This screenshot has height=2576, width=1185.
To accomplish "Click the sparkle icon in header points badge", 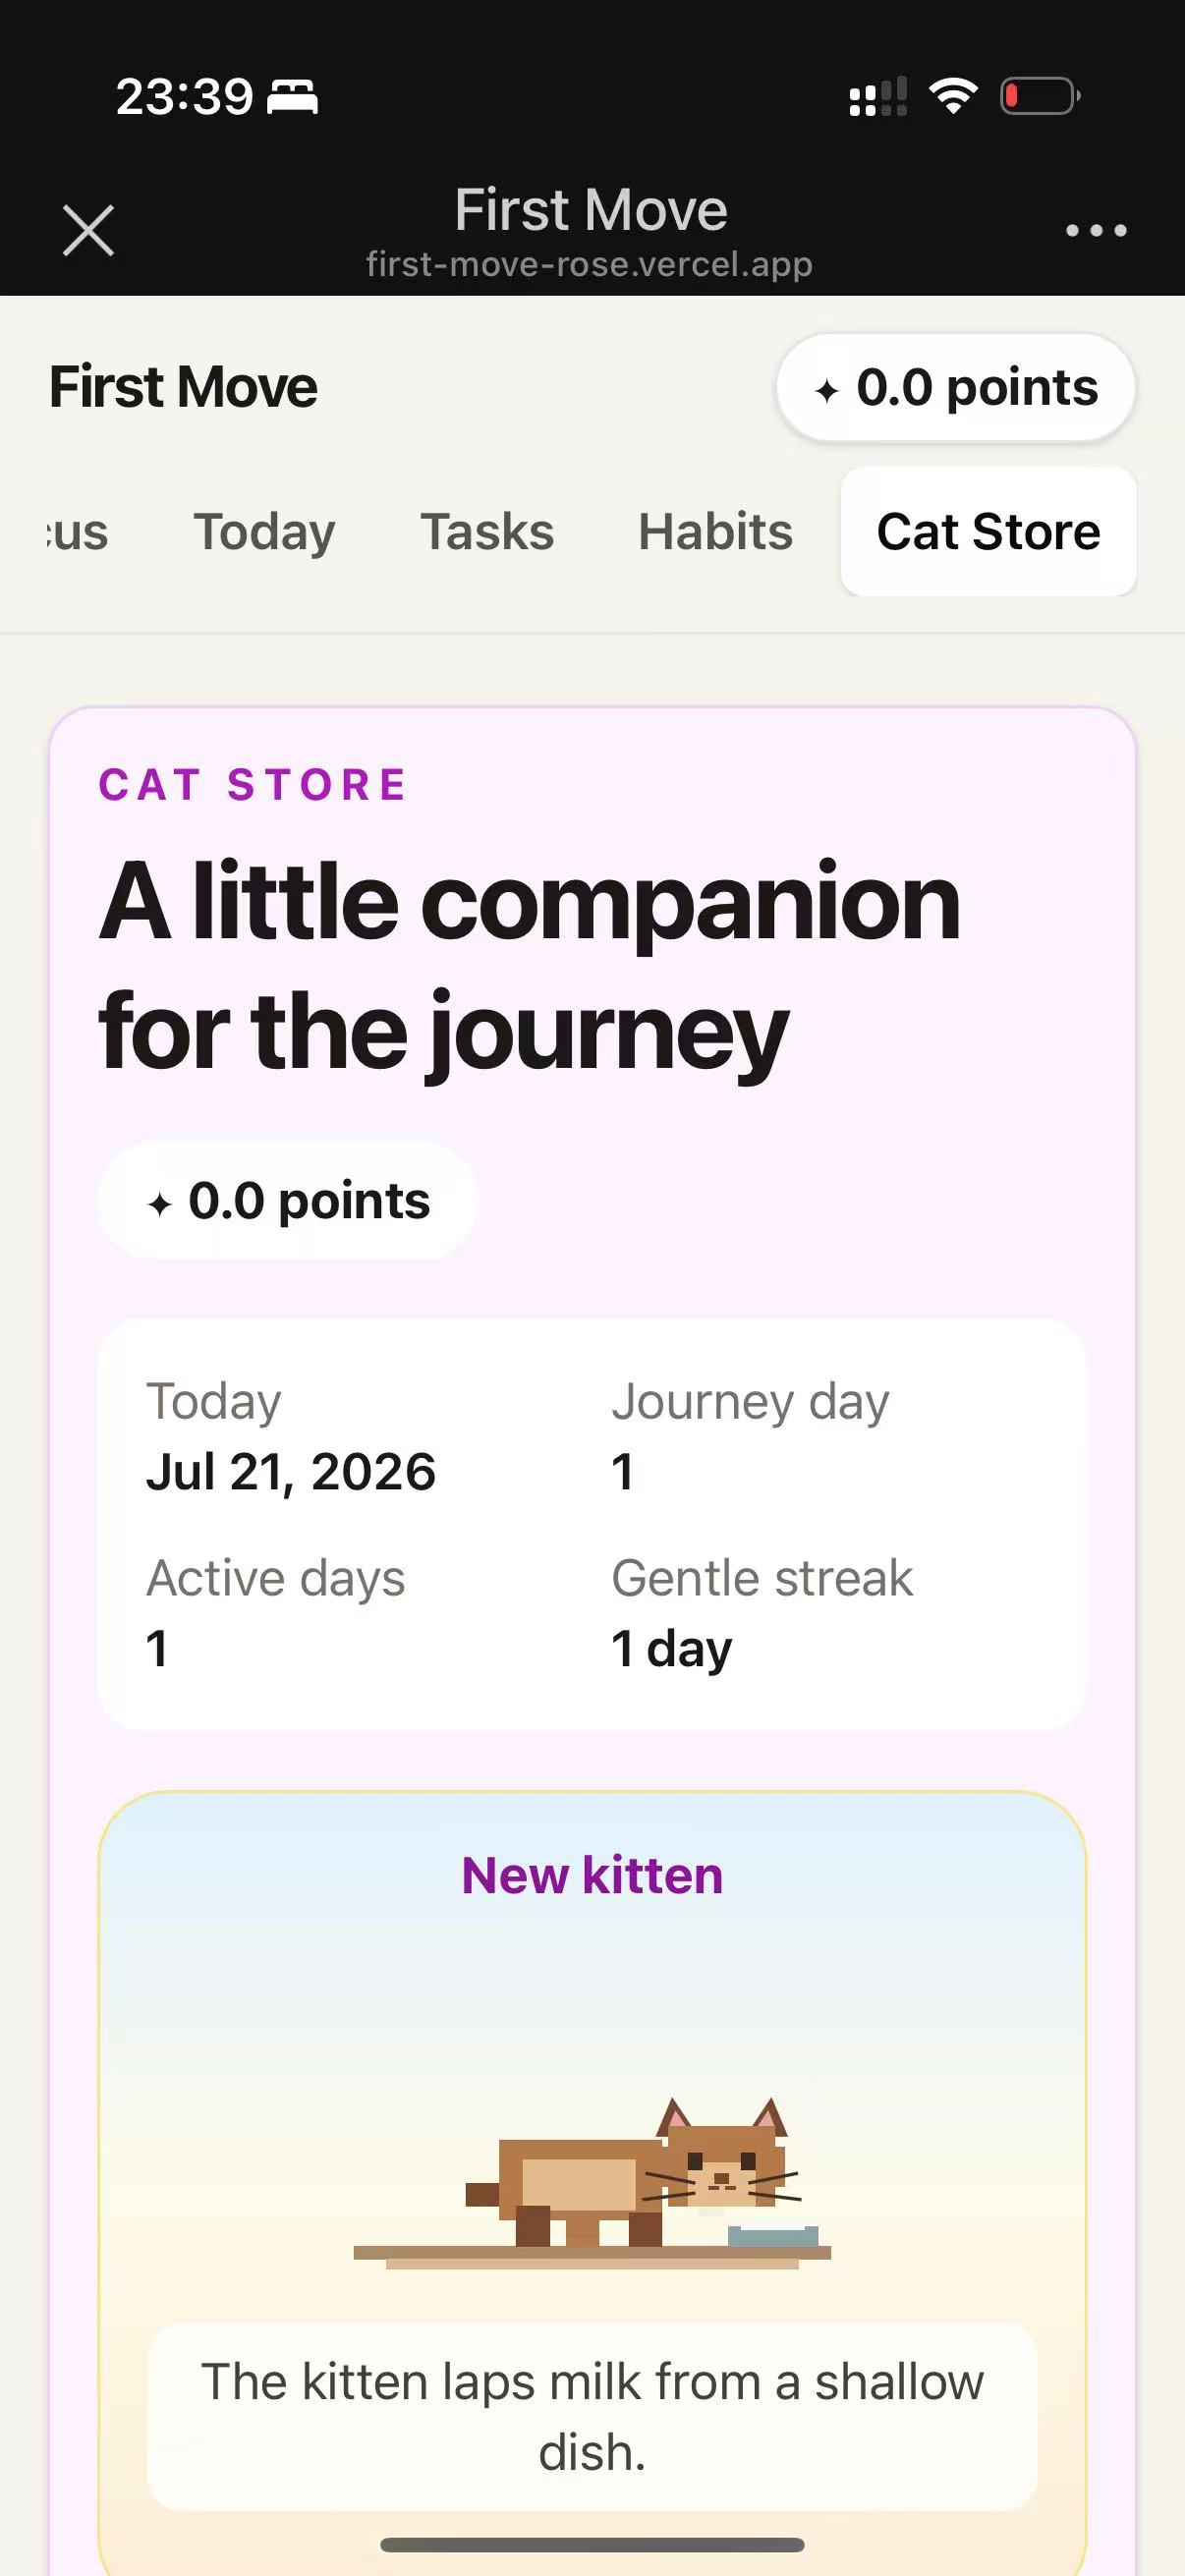I will point(826,390).
